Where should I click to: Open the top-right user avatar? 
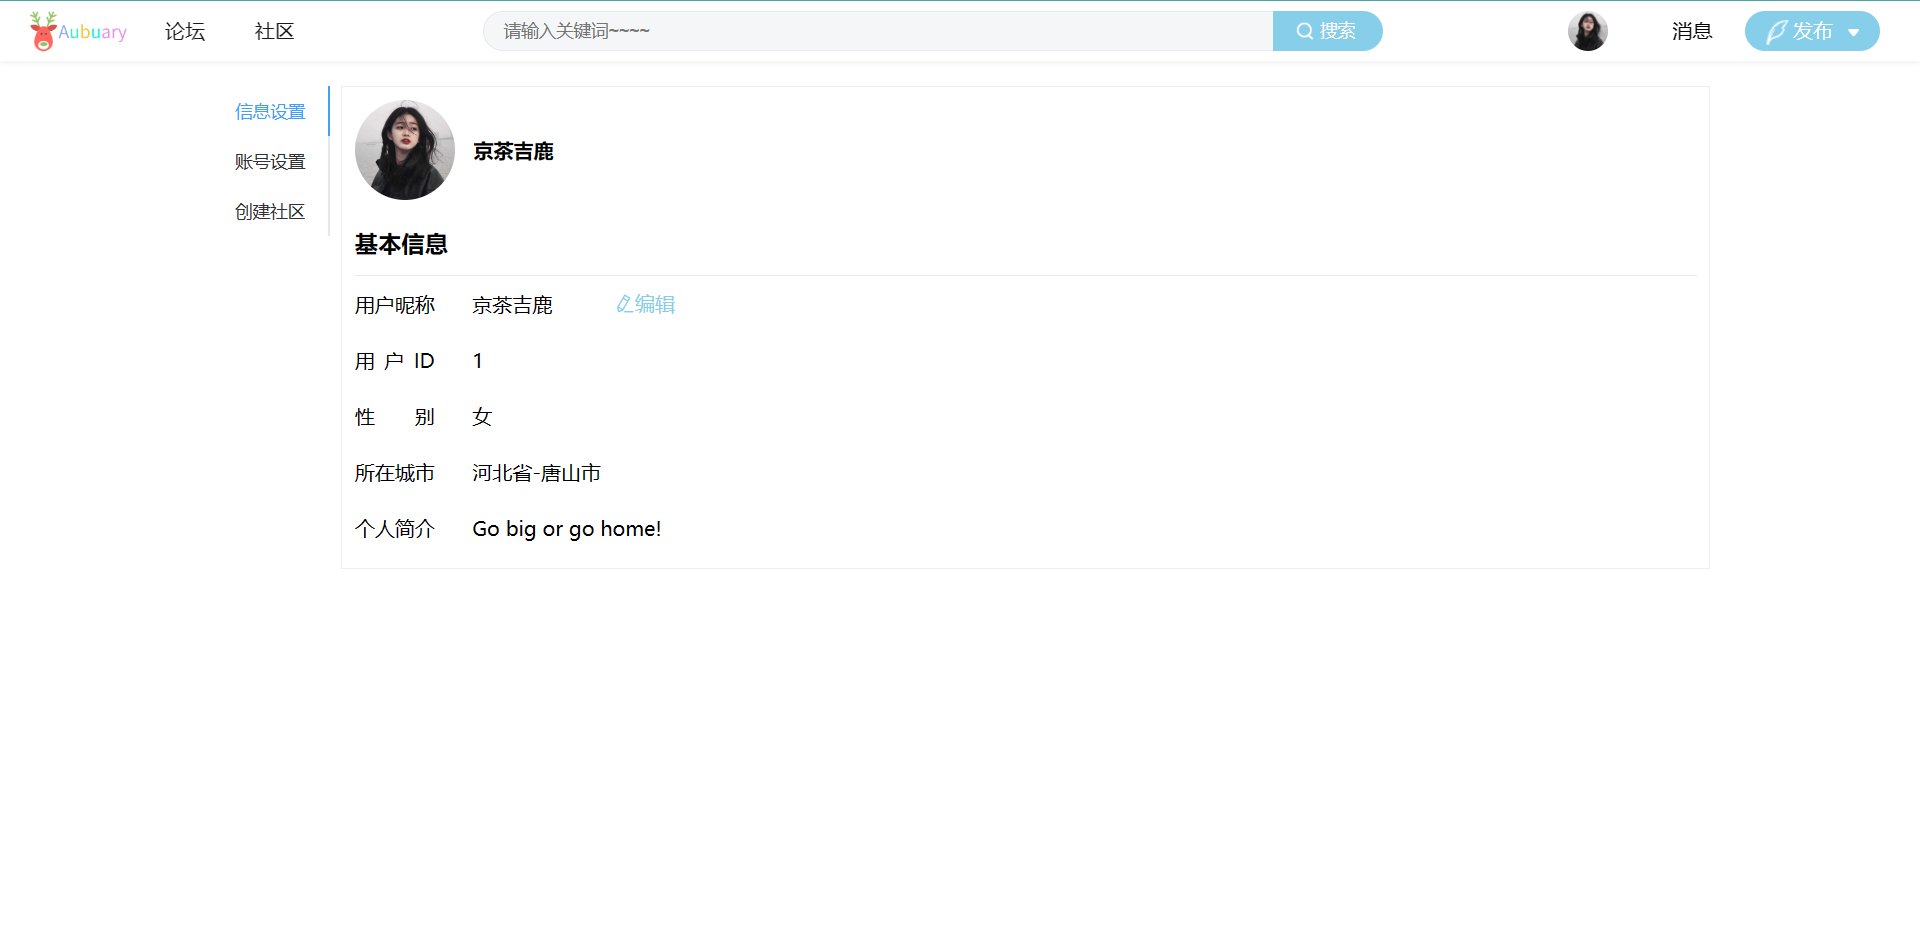click(1587, 31)
